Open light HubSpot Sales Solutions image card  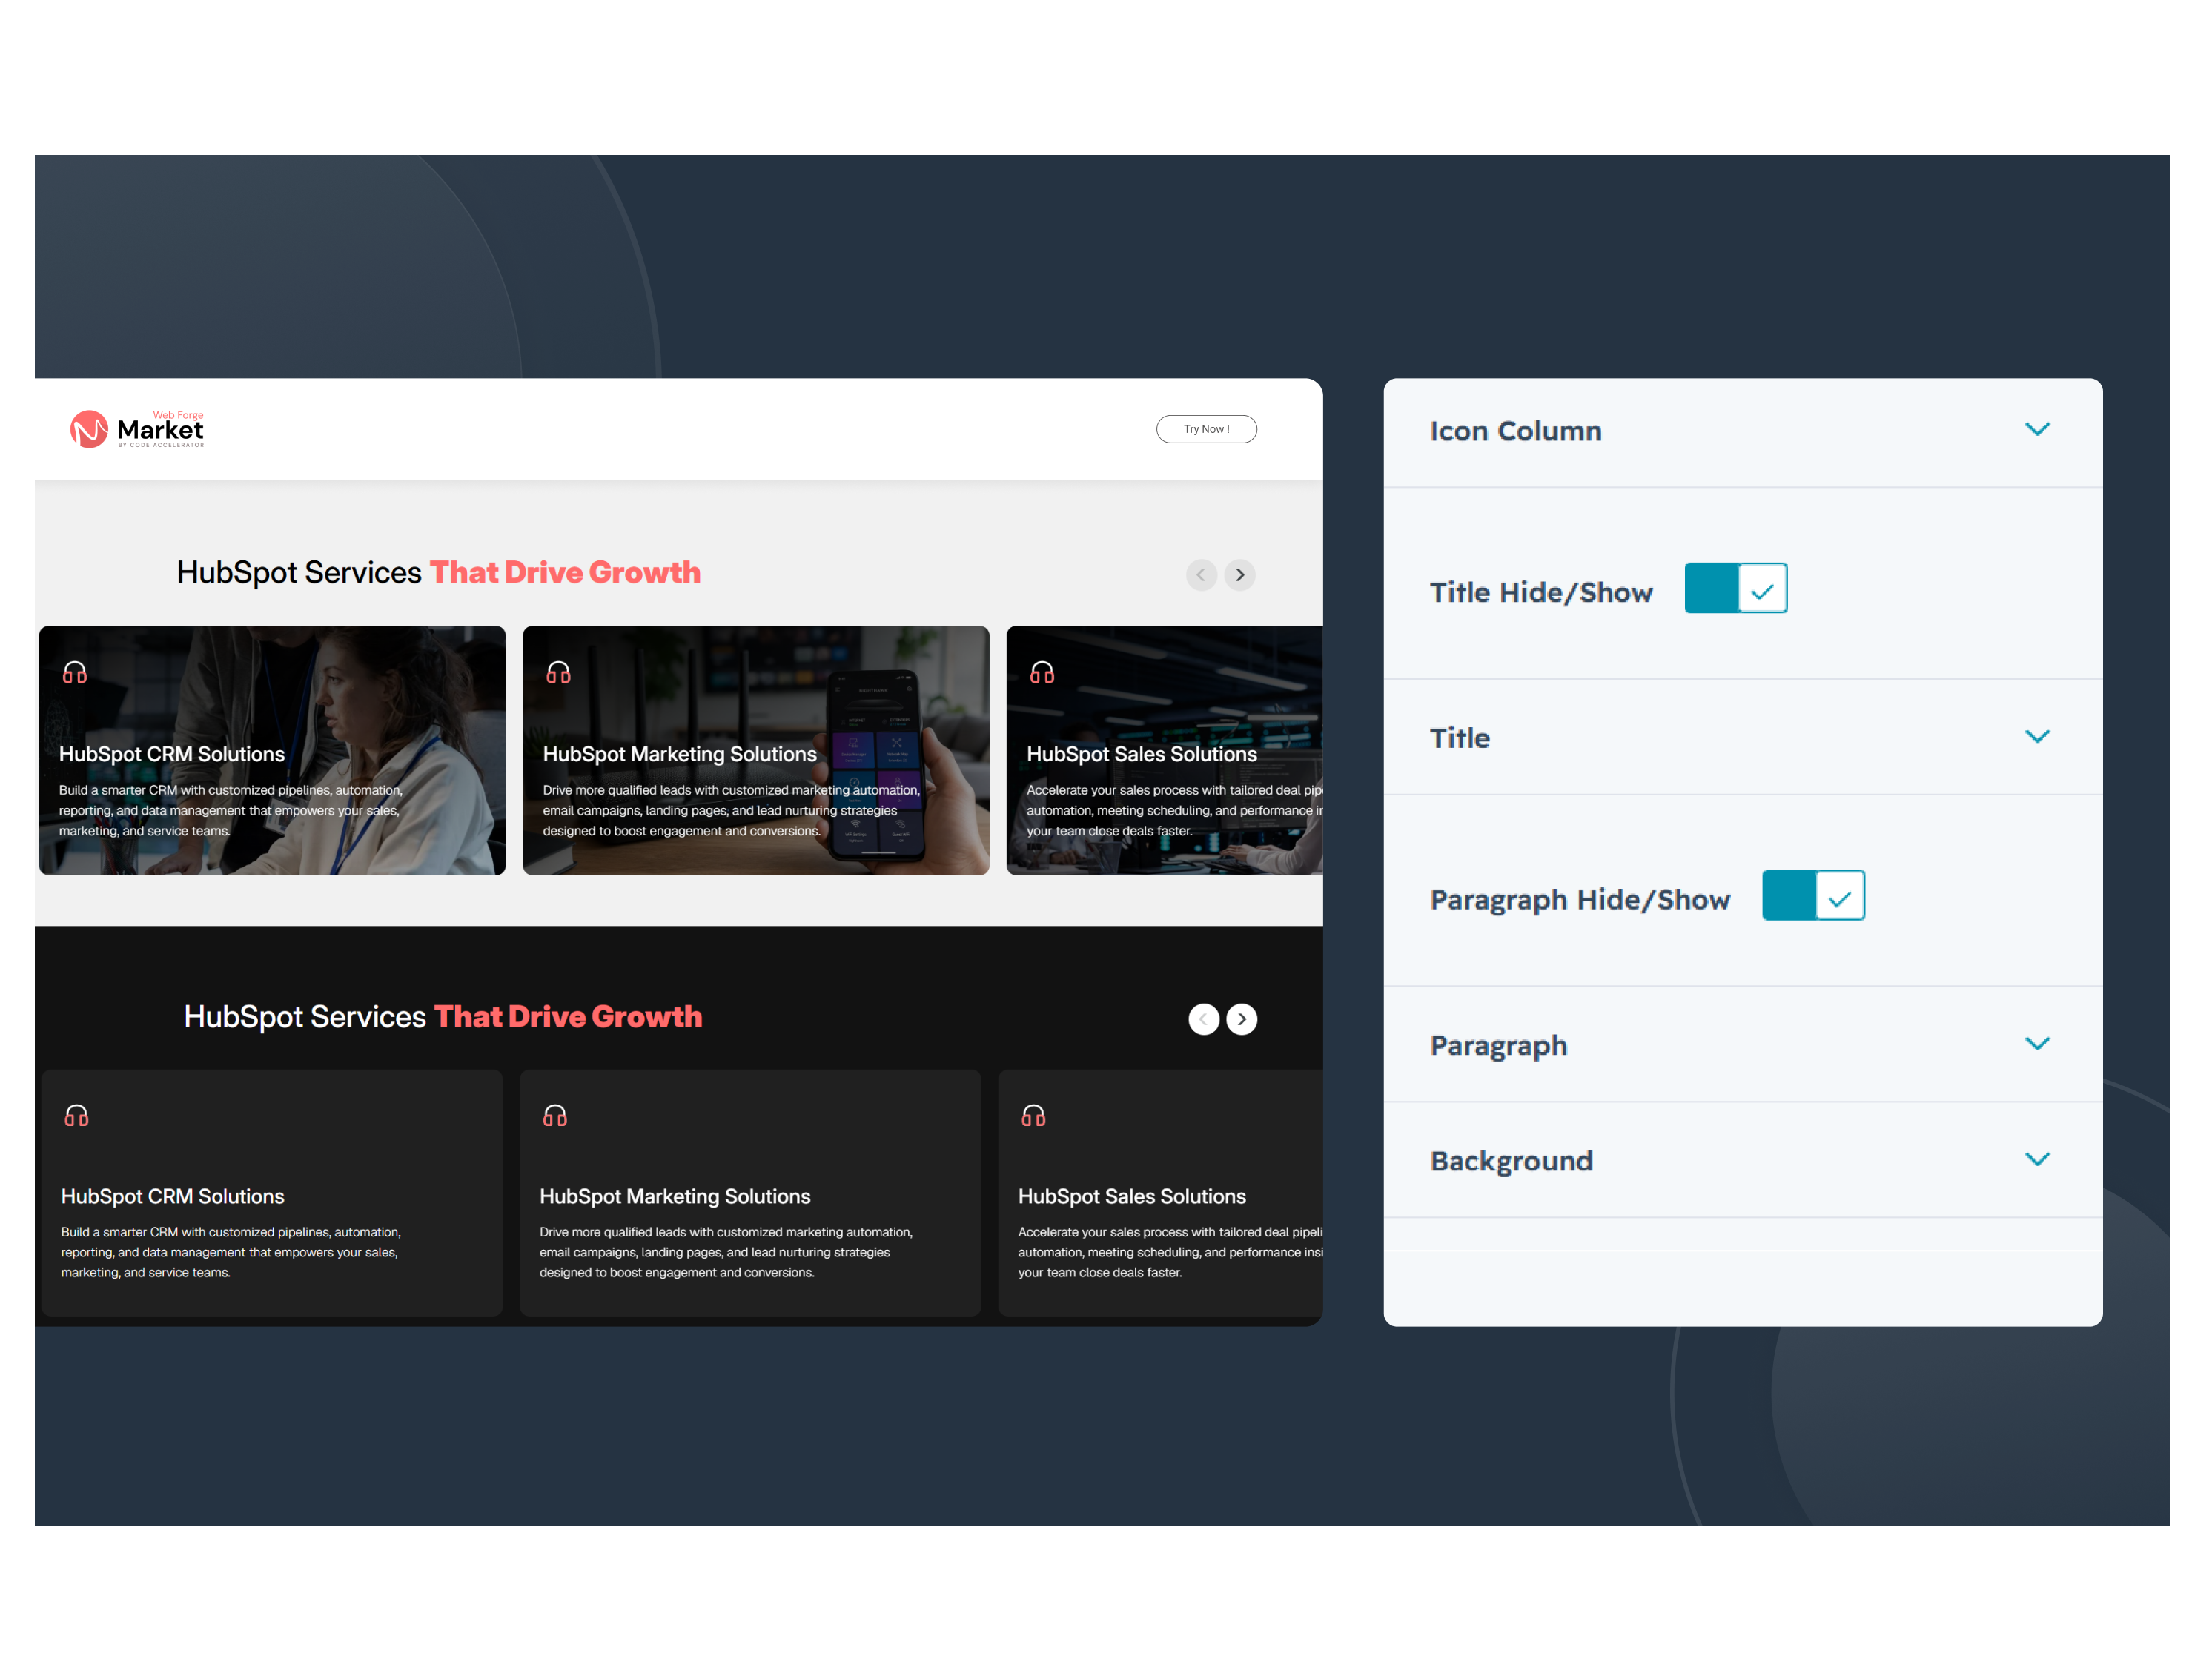point(1165,751)
